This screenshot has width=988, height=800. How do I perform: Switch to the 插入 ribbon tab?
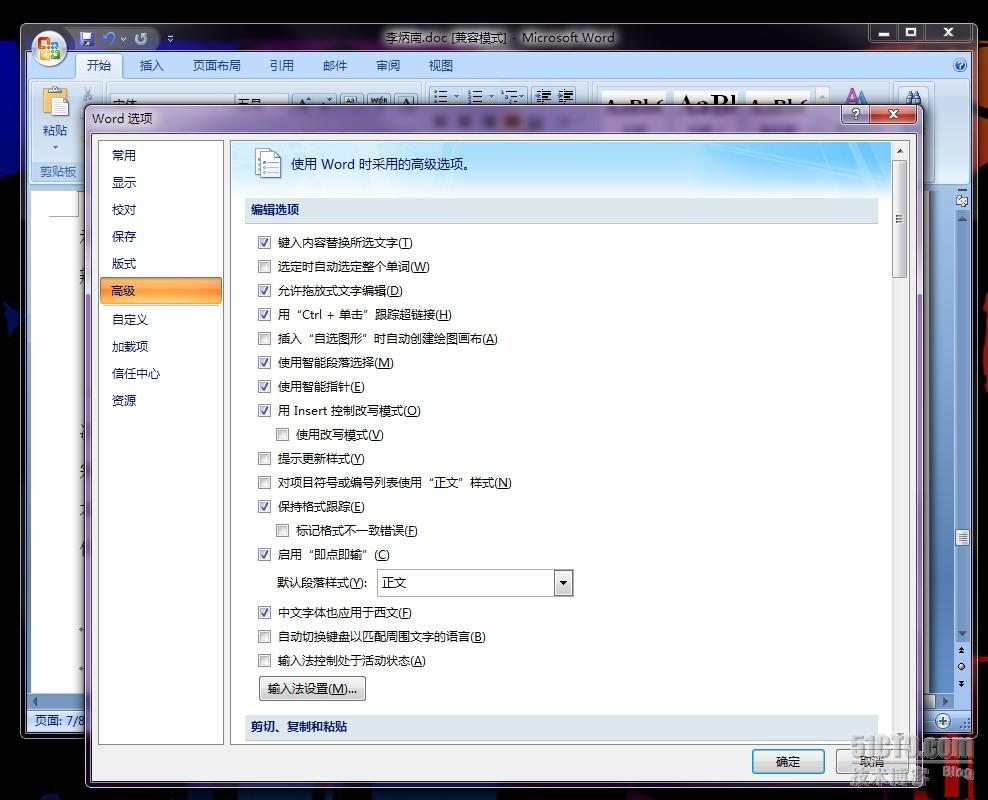pyautogui.click(x=151, y=66)
